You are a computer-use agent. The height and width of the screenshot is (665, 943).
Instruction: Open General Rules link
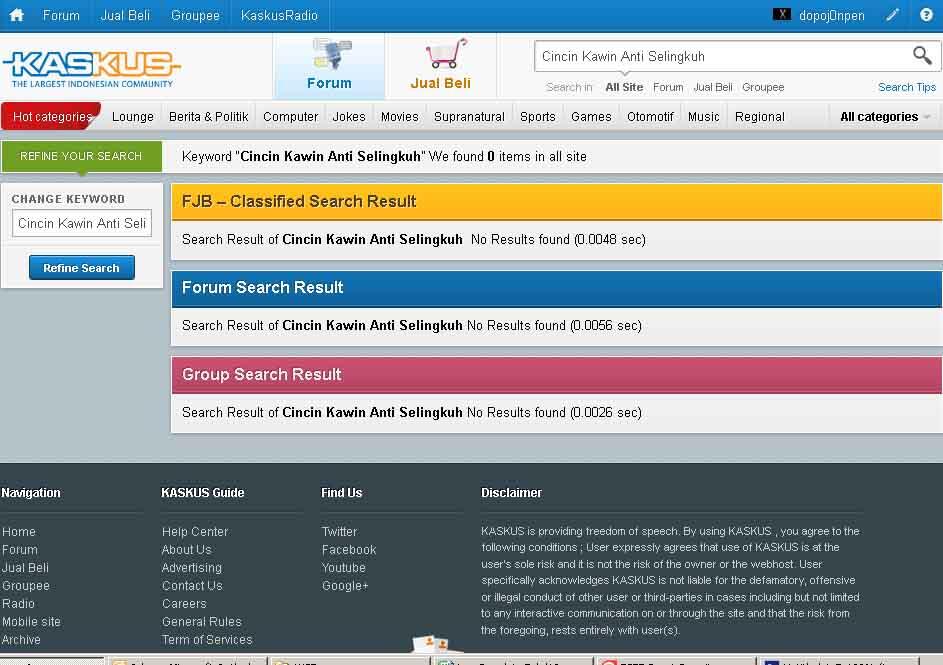pos(201,622)
